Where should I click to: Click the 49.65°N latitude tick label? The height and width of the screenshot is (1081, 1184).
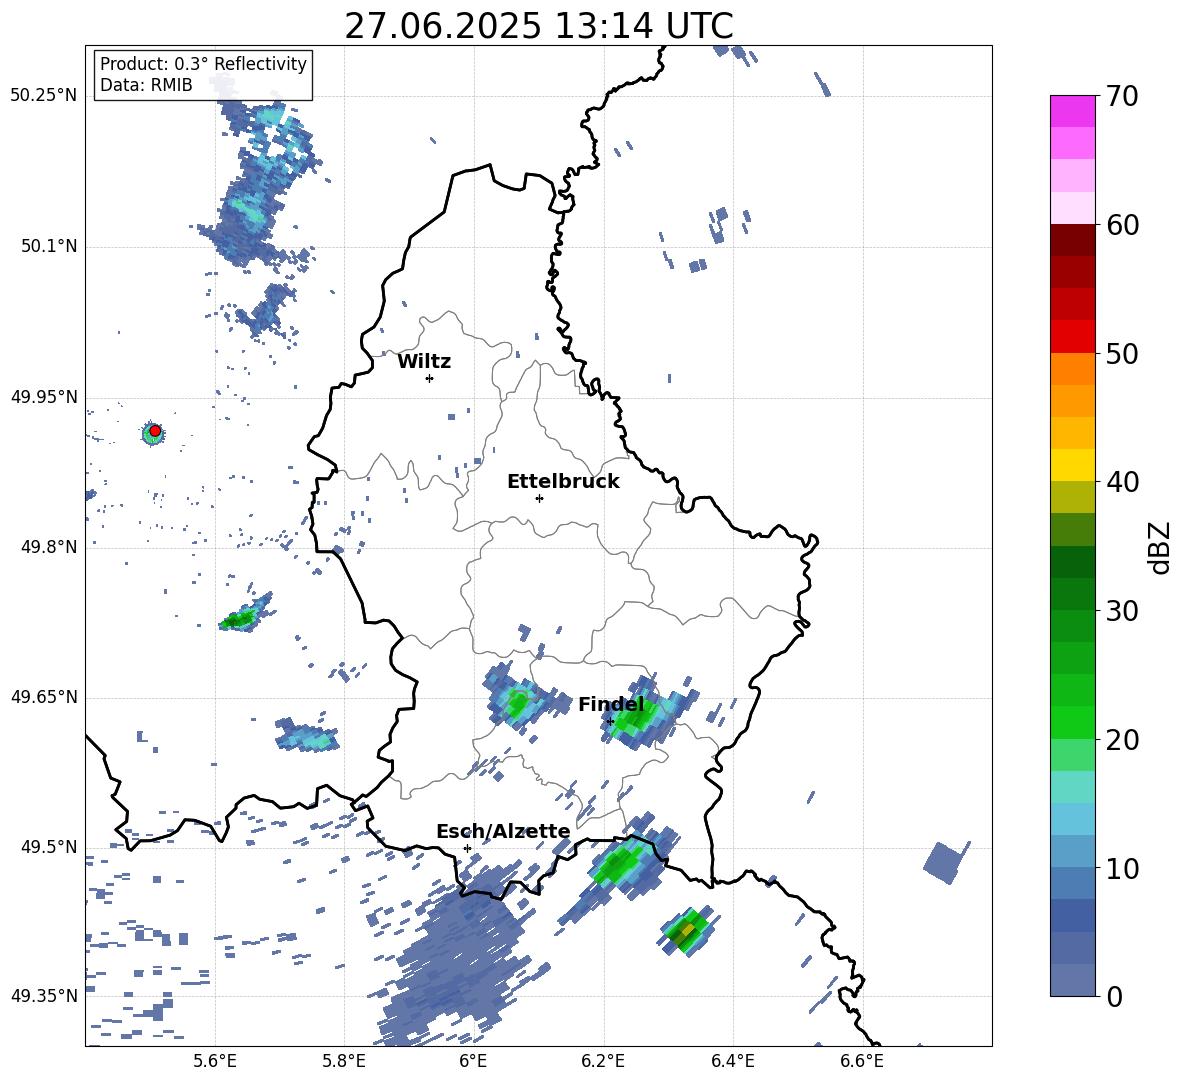coord(44,697)
